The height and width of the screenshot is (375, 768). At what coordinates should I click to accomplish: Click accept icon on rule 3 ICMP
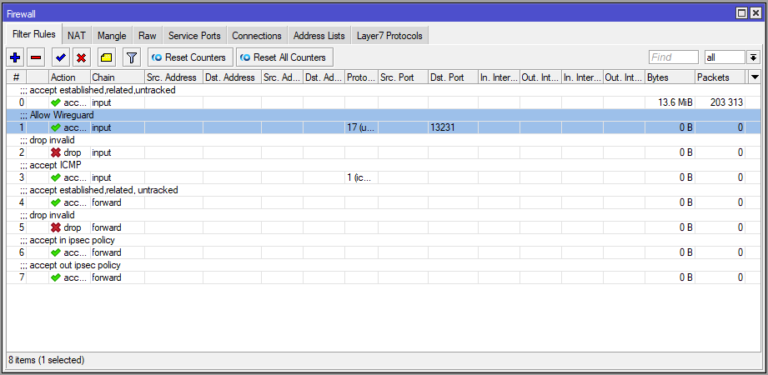pyautogui.click(x=55, y=178)
